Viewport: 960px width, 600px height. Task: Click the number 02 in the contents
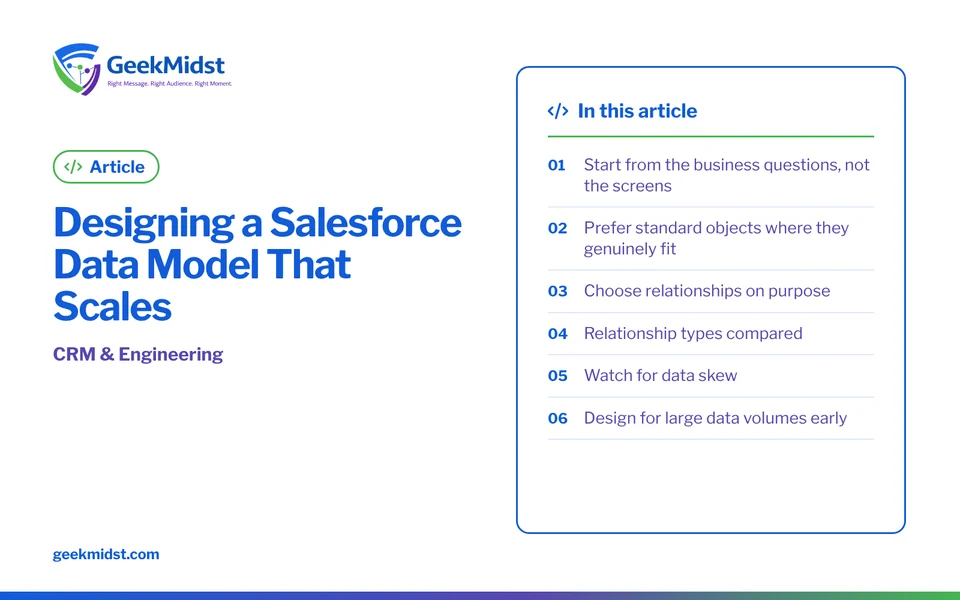coord(557,228)
